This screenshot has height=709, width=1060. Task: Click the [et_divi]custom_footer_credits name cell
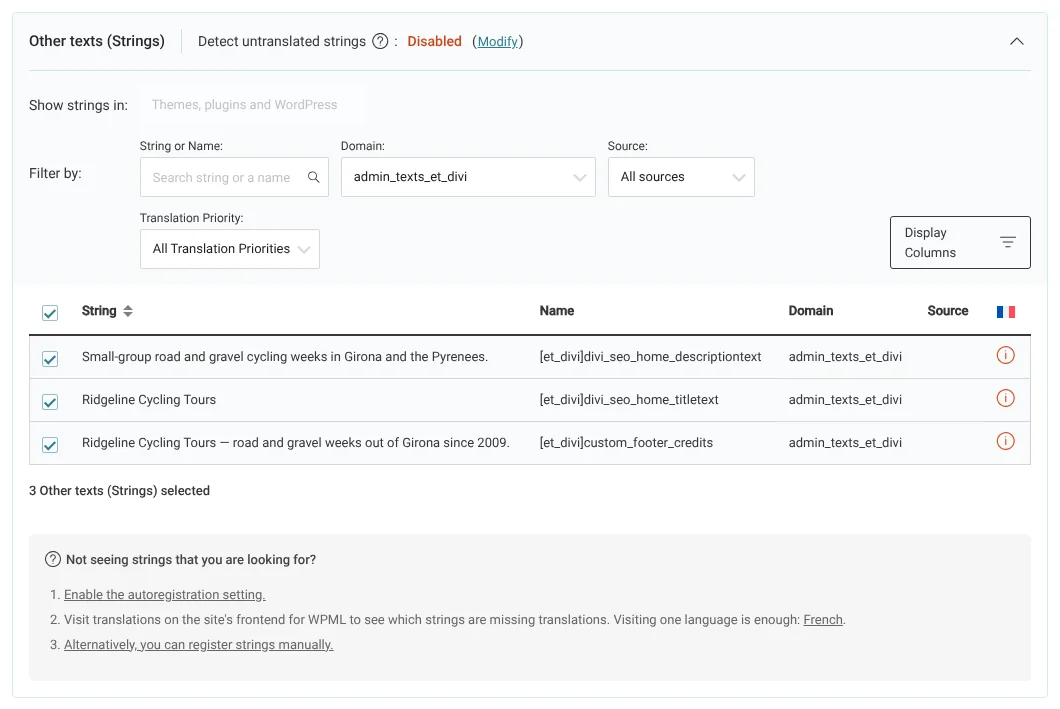(626, 443)
